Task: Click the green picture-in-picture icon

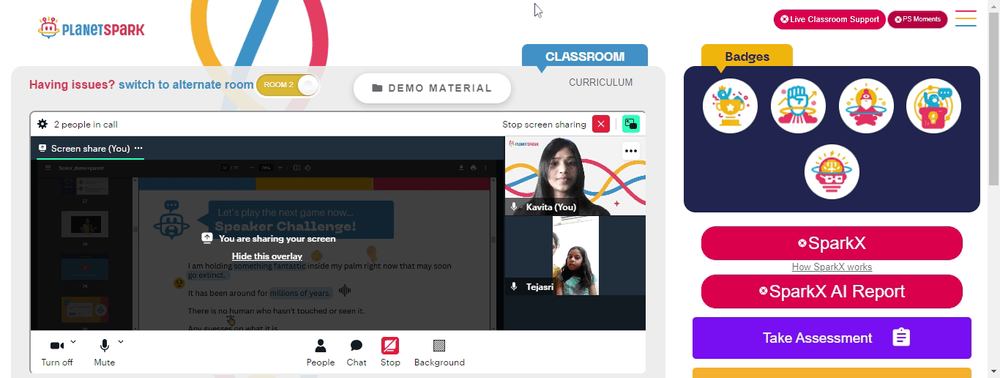Action: pyautogui.click(x=631, y=124)
